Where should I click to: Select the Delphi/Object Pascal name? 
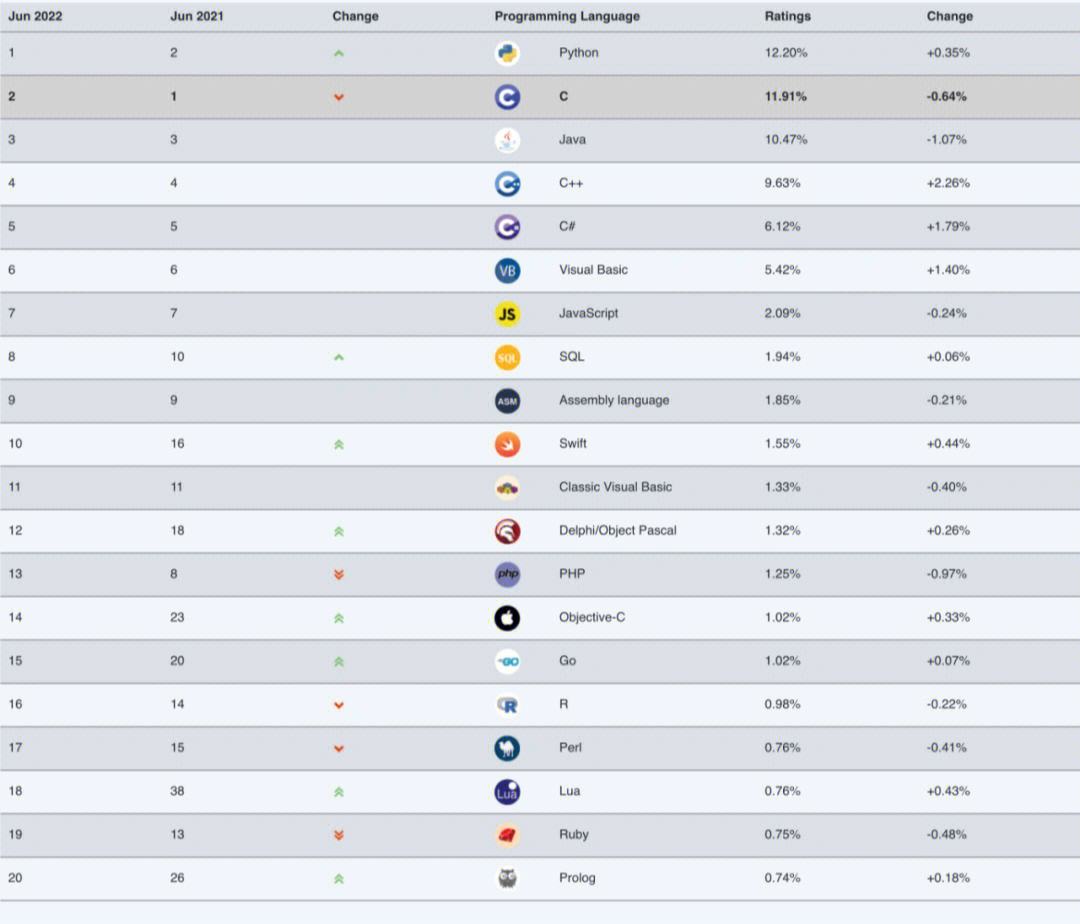[617, 530]
